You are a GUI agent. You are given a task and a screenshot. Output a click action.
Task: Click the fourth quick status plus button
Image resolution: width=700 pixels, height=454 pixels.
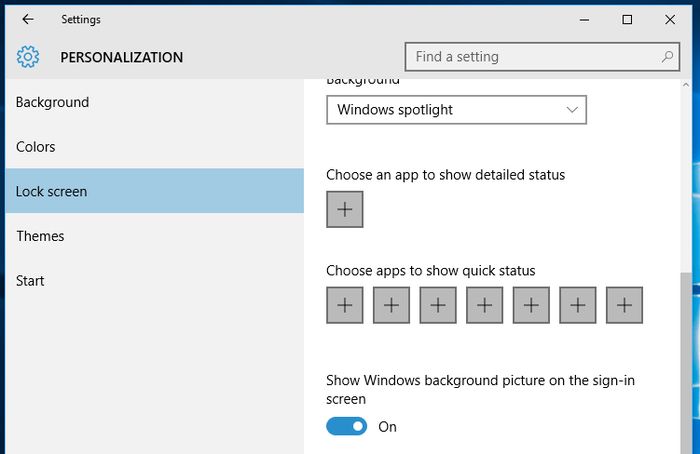[485, 305]
